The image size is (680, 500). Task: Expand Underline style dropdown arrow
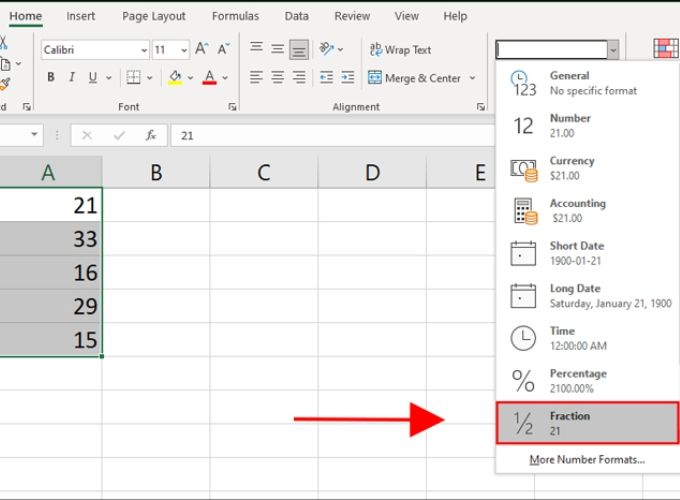pos(108,78)
